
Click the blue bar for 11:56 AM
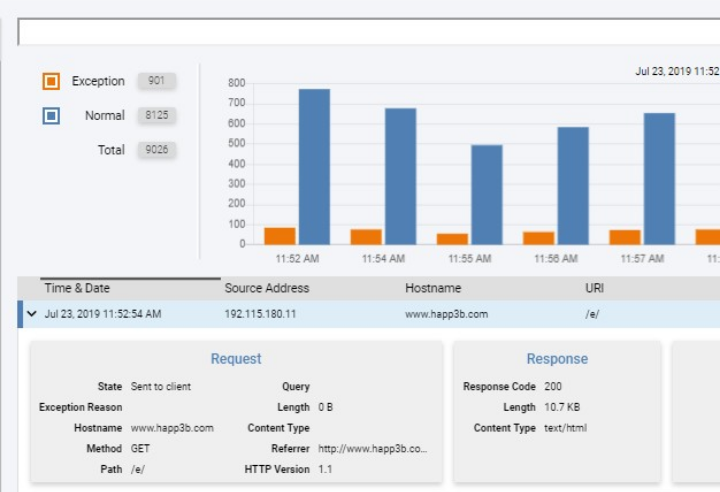[x=573, y=186]
